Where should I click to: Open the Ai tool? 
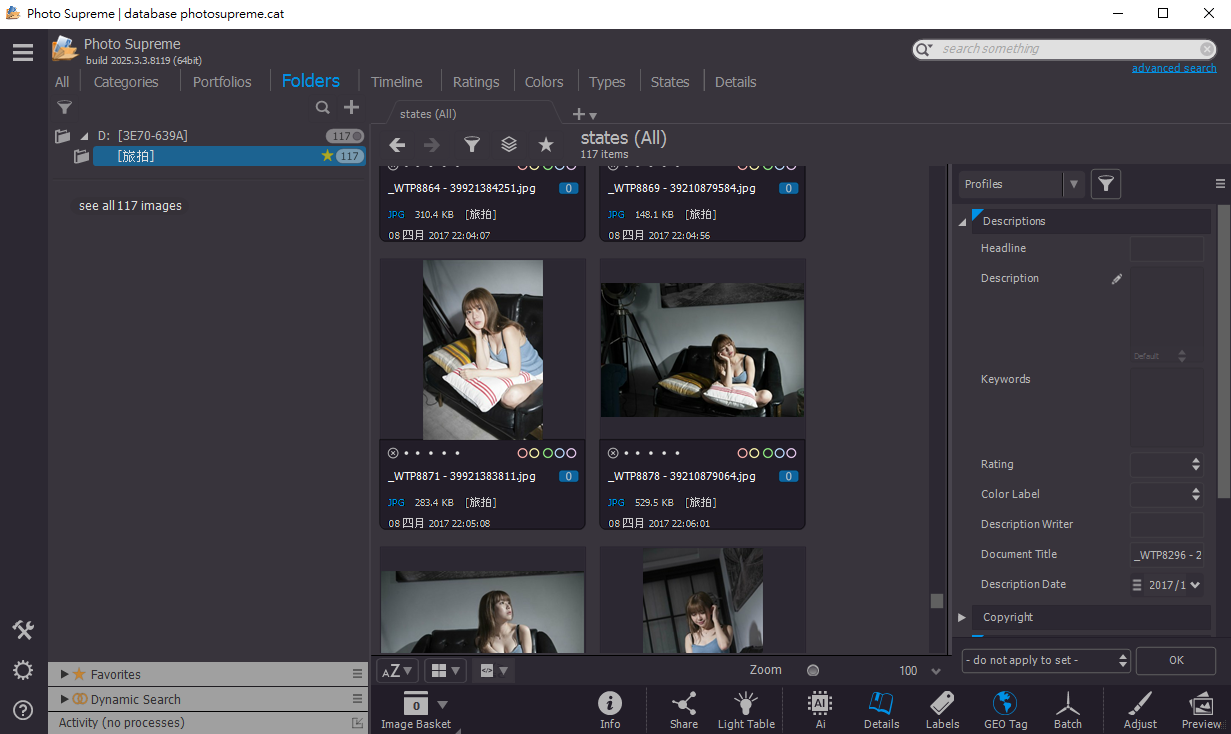click(x=820, y=709)
